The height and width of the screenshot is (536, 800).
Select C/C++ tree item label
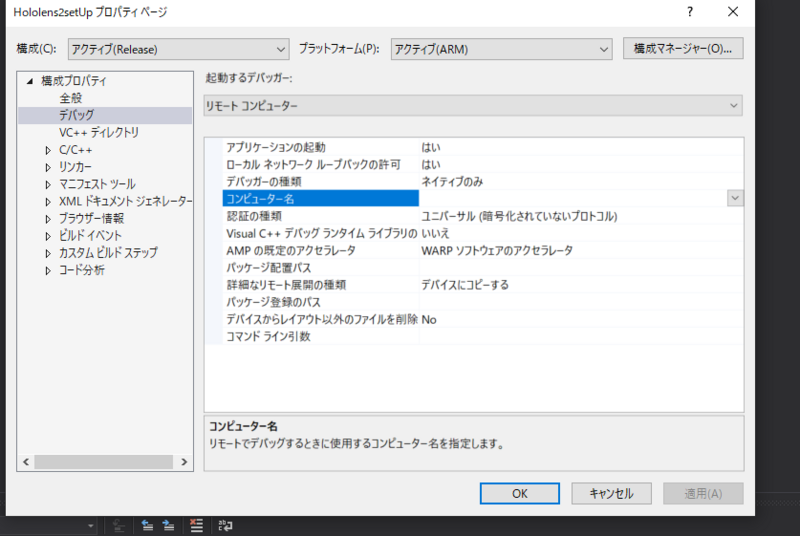click(76, 150)
